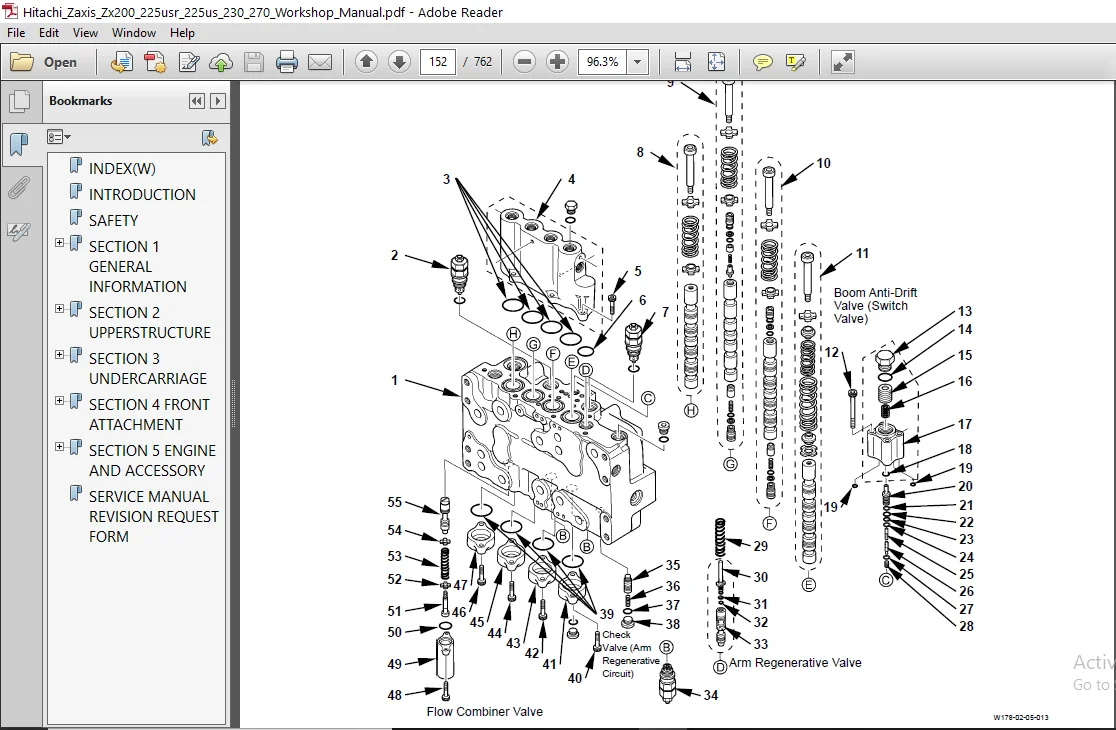Click the Bookmarks panel icon in the sidebar
The image size is (1116, 730).
click(x=19, y=144)
